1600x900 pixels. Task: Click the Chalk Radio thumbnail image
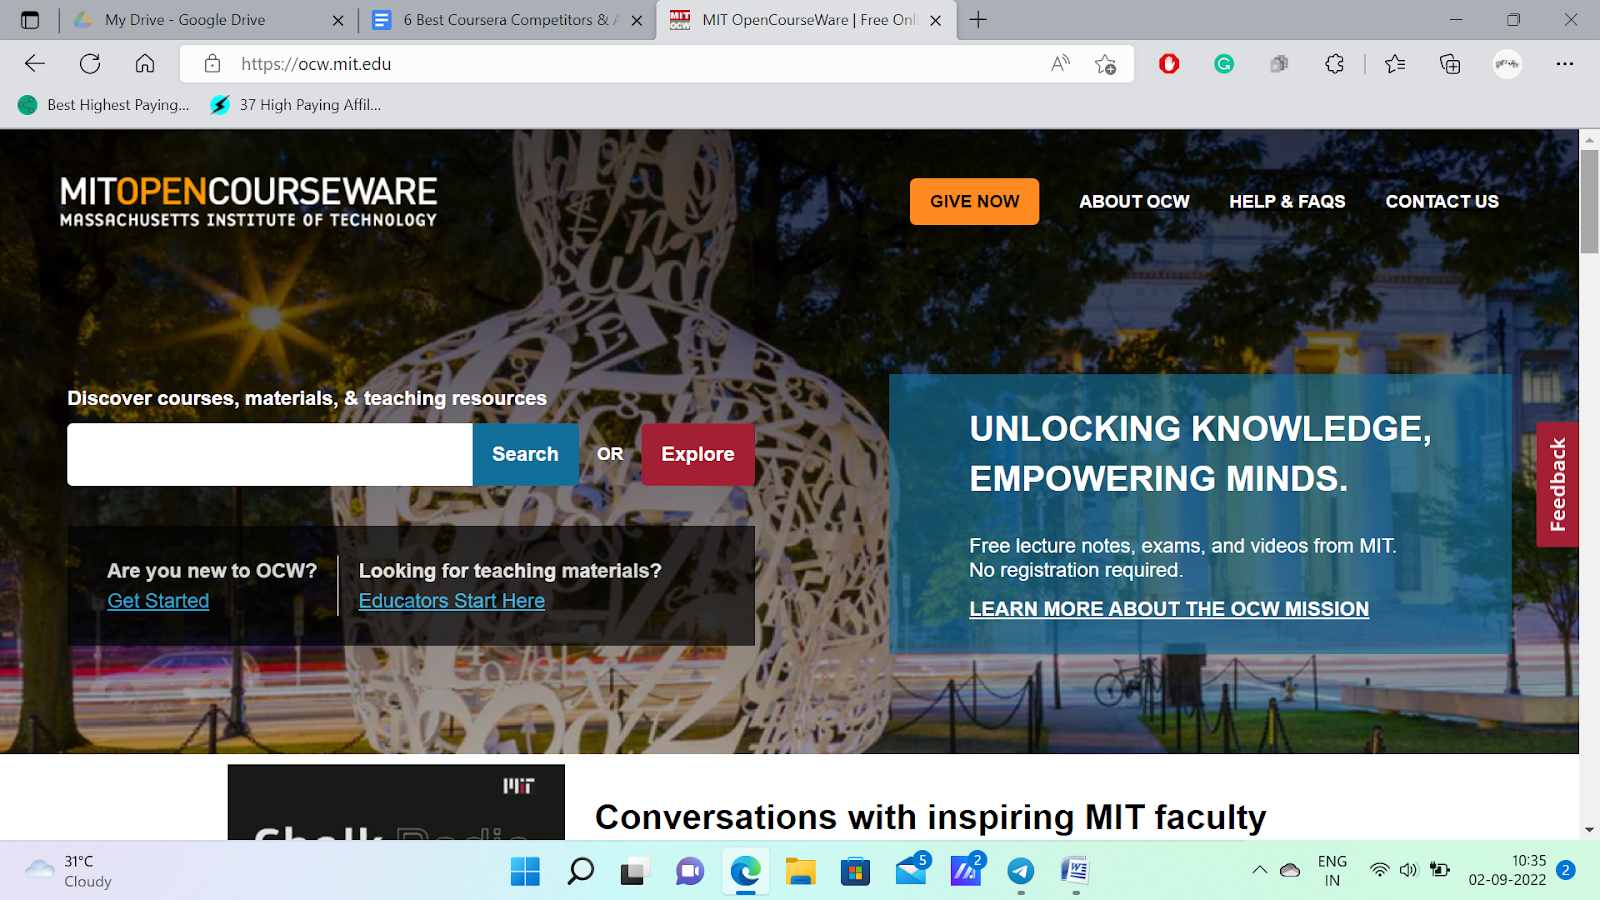(396, 802)
